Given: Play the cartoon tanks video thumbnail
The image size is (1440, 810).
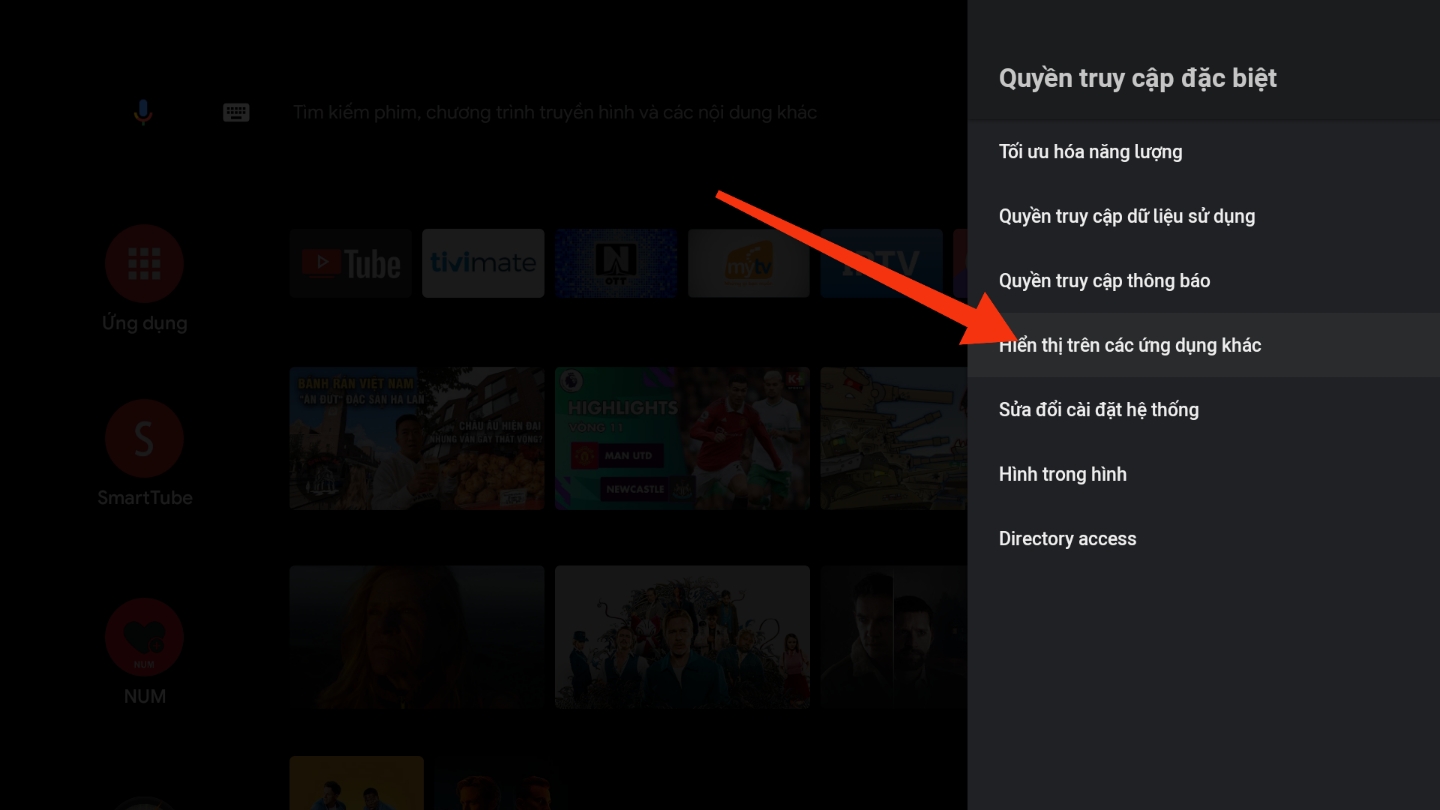Looking at the screenshot, I should pos(894,438).
